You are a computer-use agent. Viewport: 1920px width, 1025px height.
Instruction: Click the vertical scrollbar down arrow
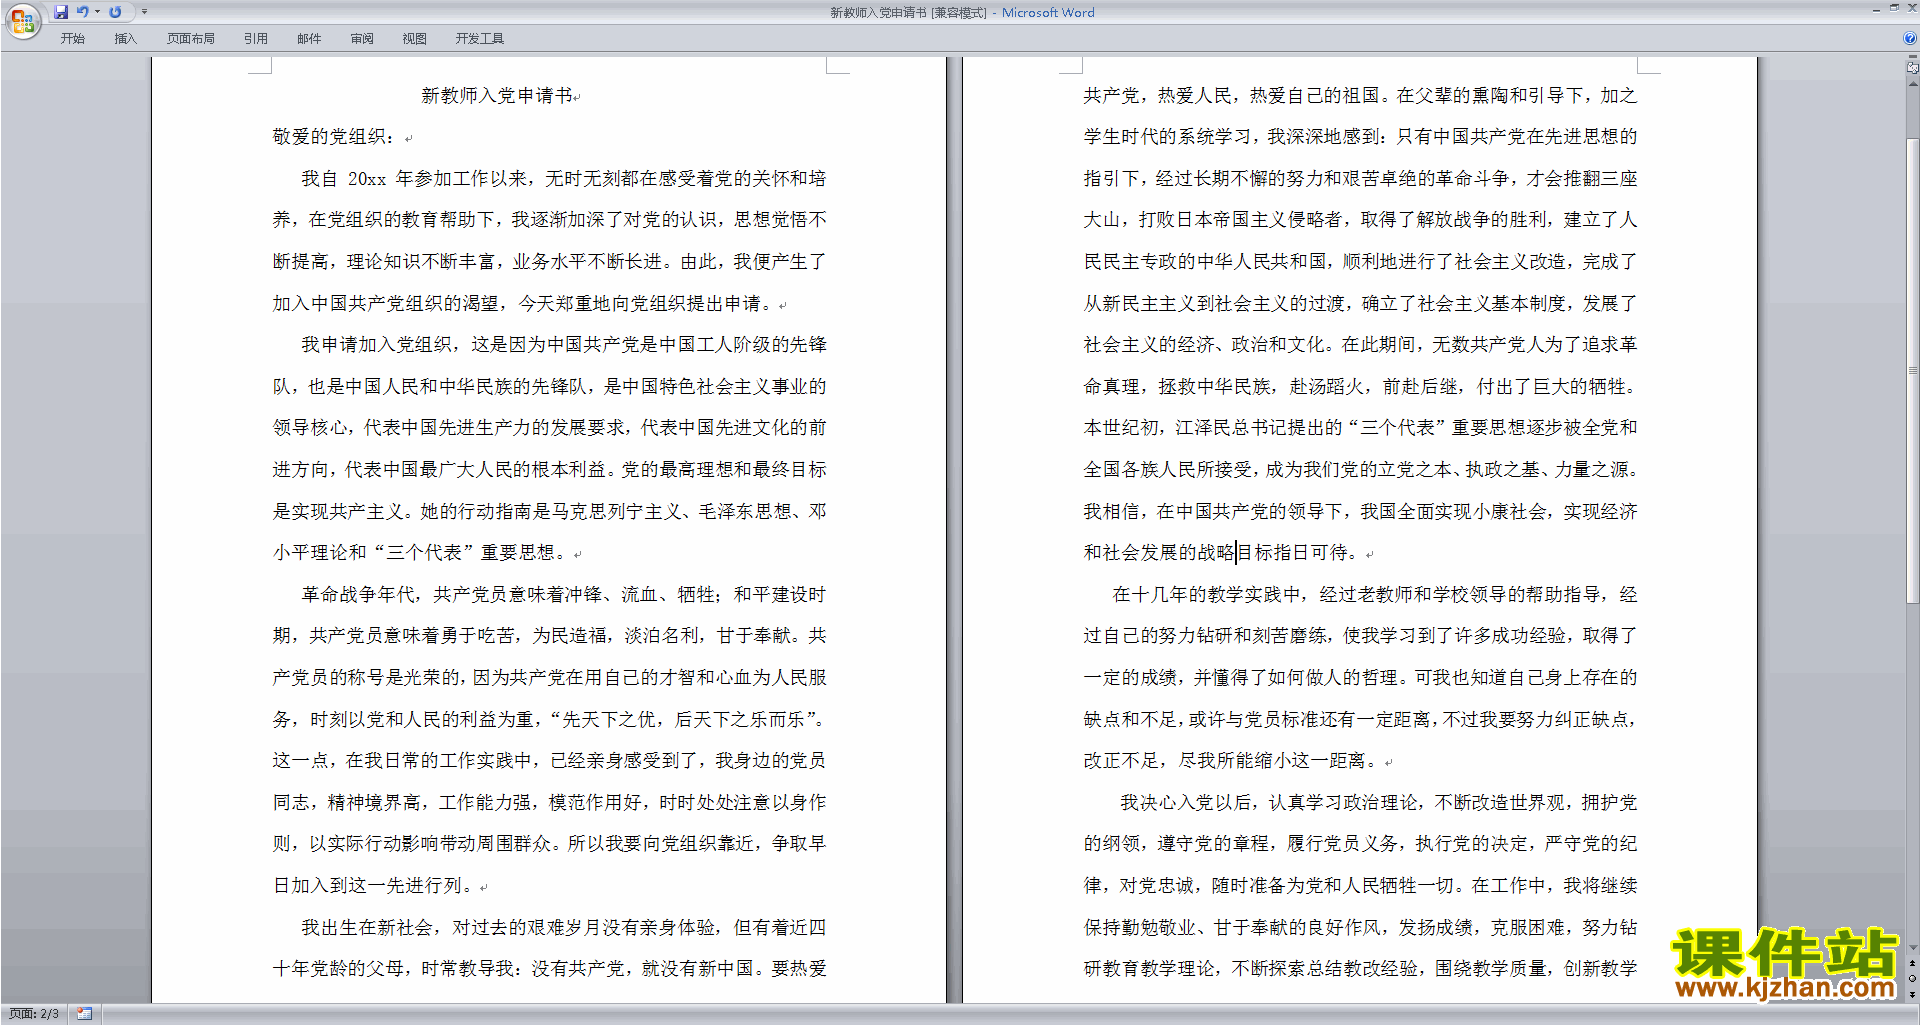tap(1913, 948)
